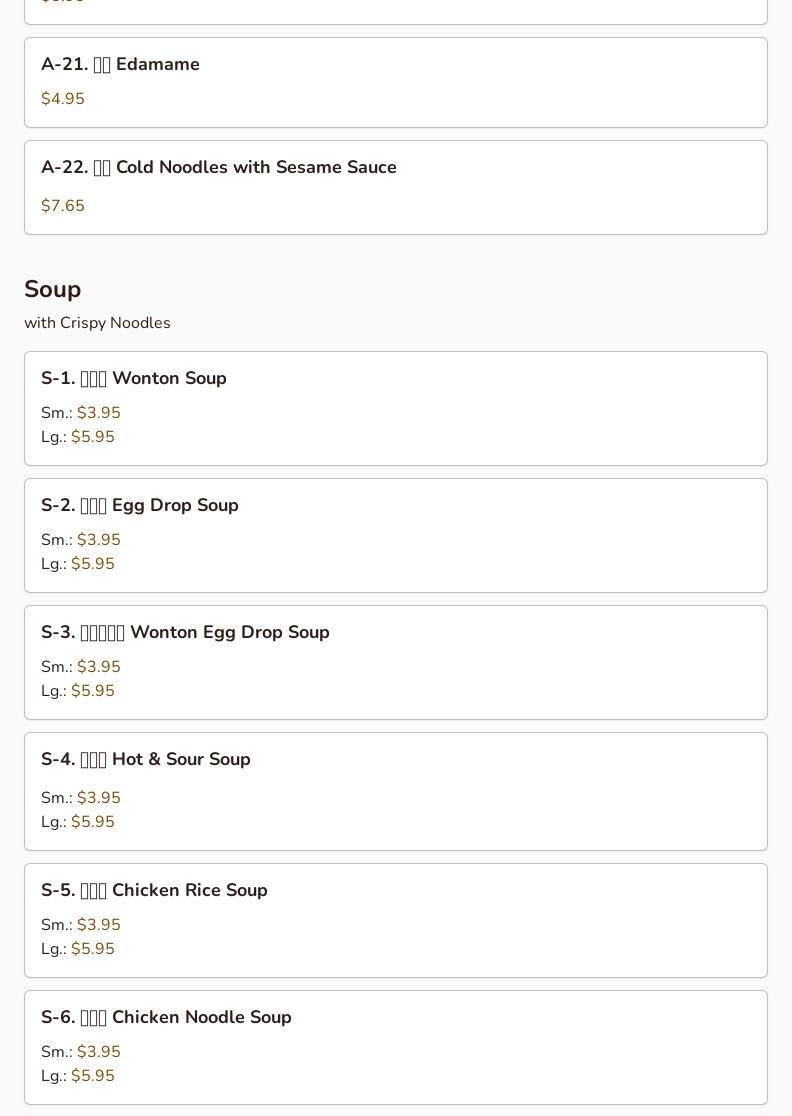
Task: Pick the small Wonton Egg Drop Soup price
Action: pos(98,667)
